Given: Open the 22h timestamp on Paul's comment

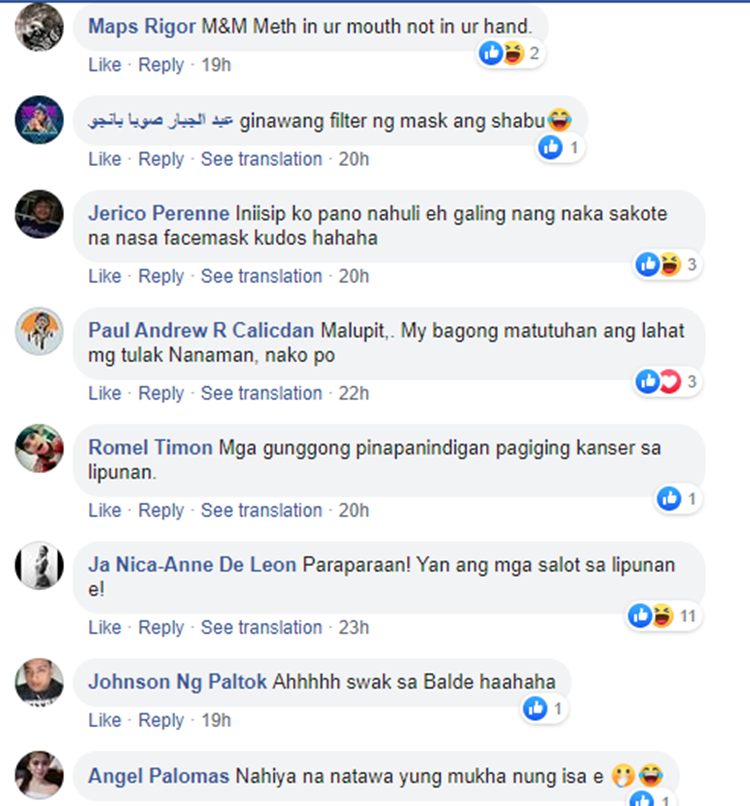Looking at the screenshot, I should (354, 393).
